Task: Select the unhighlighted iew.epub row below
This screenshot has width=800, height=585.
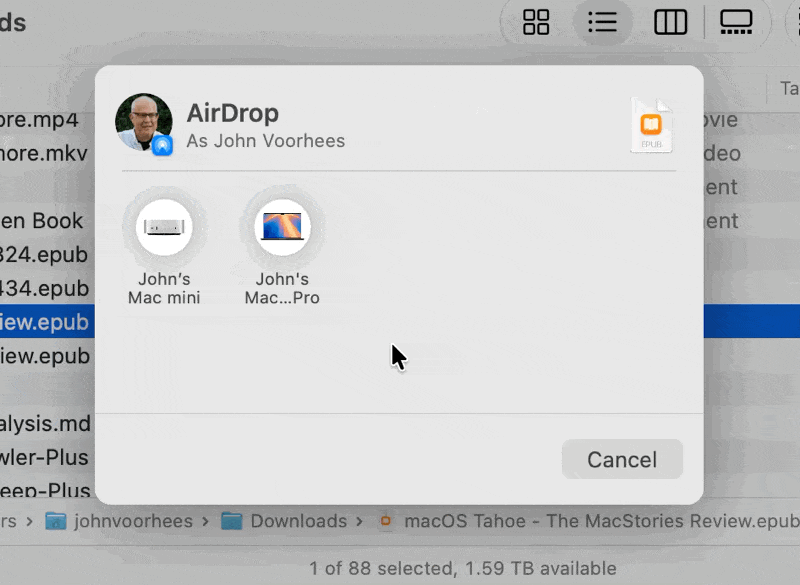Action: tap(45, 355)
